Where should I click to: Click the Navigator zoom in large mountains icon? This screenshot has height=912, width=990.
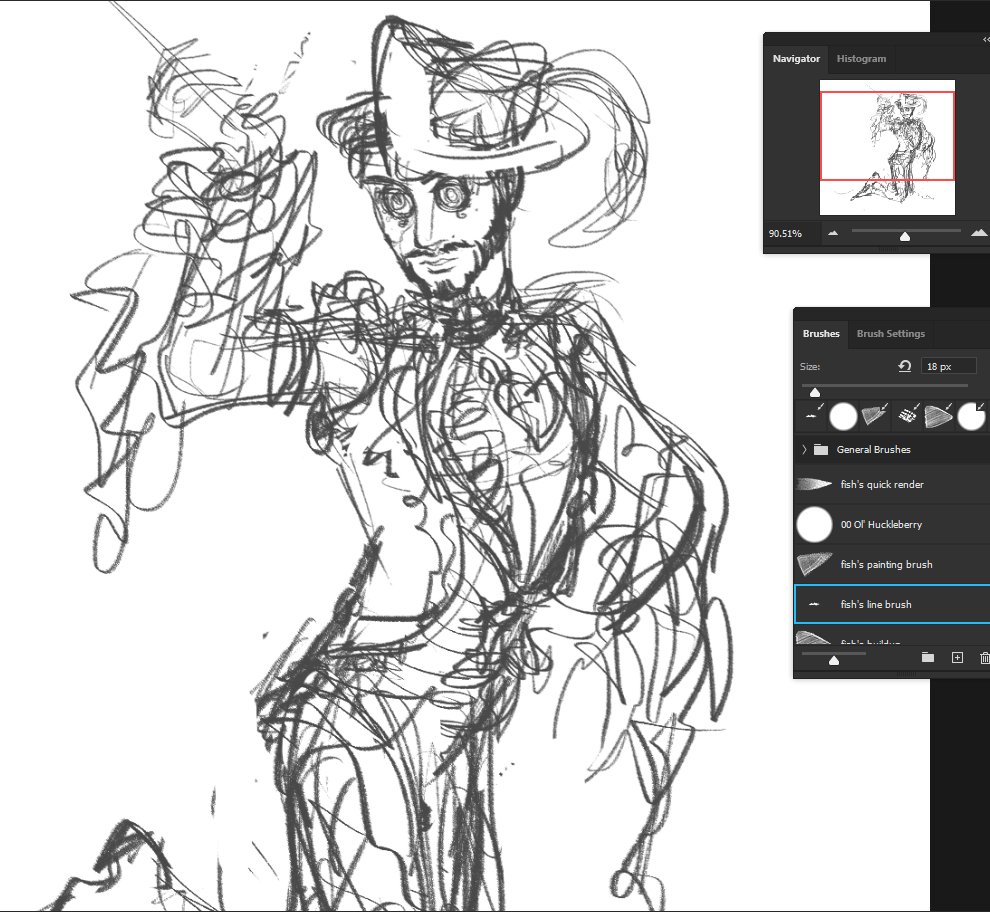pyautogui.click(x=979, y=233)
